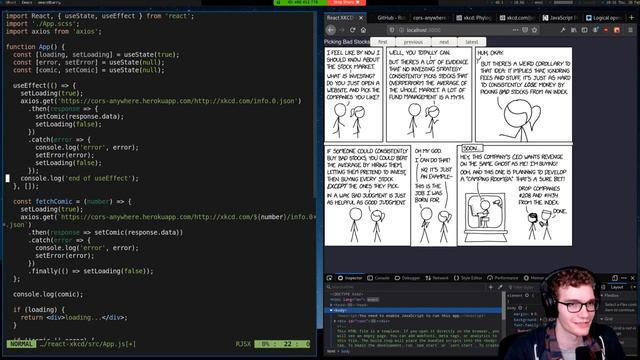Switch to the cors-anywhere browser tab
The image size is (640, 360).
(x=430, y=18)
